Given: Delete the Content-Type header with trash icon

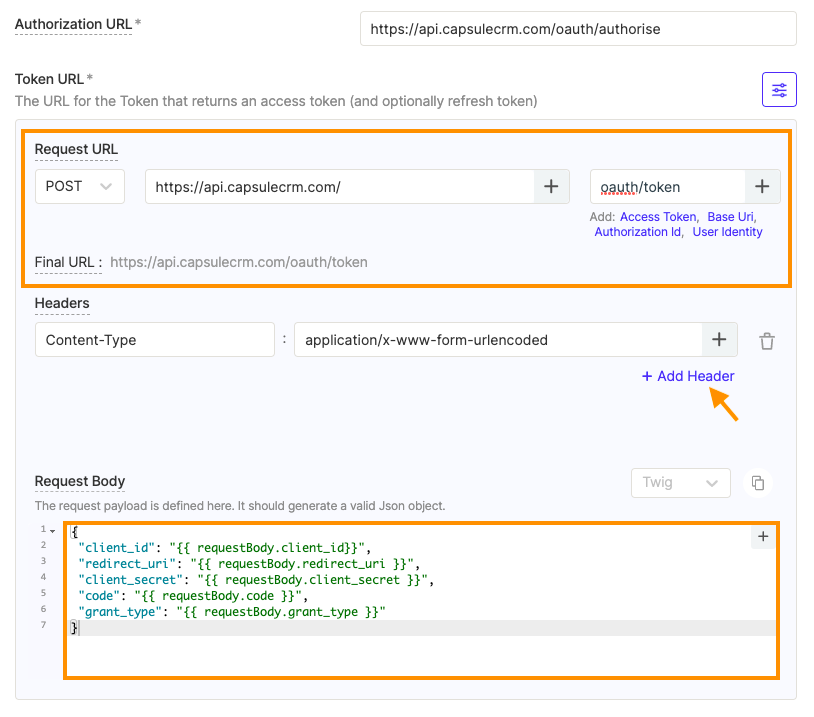Looking at the screenshot, I should click(x=767, y=341).
